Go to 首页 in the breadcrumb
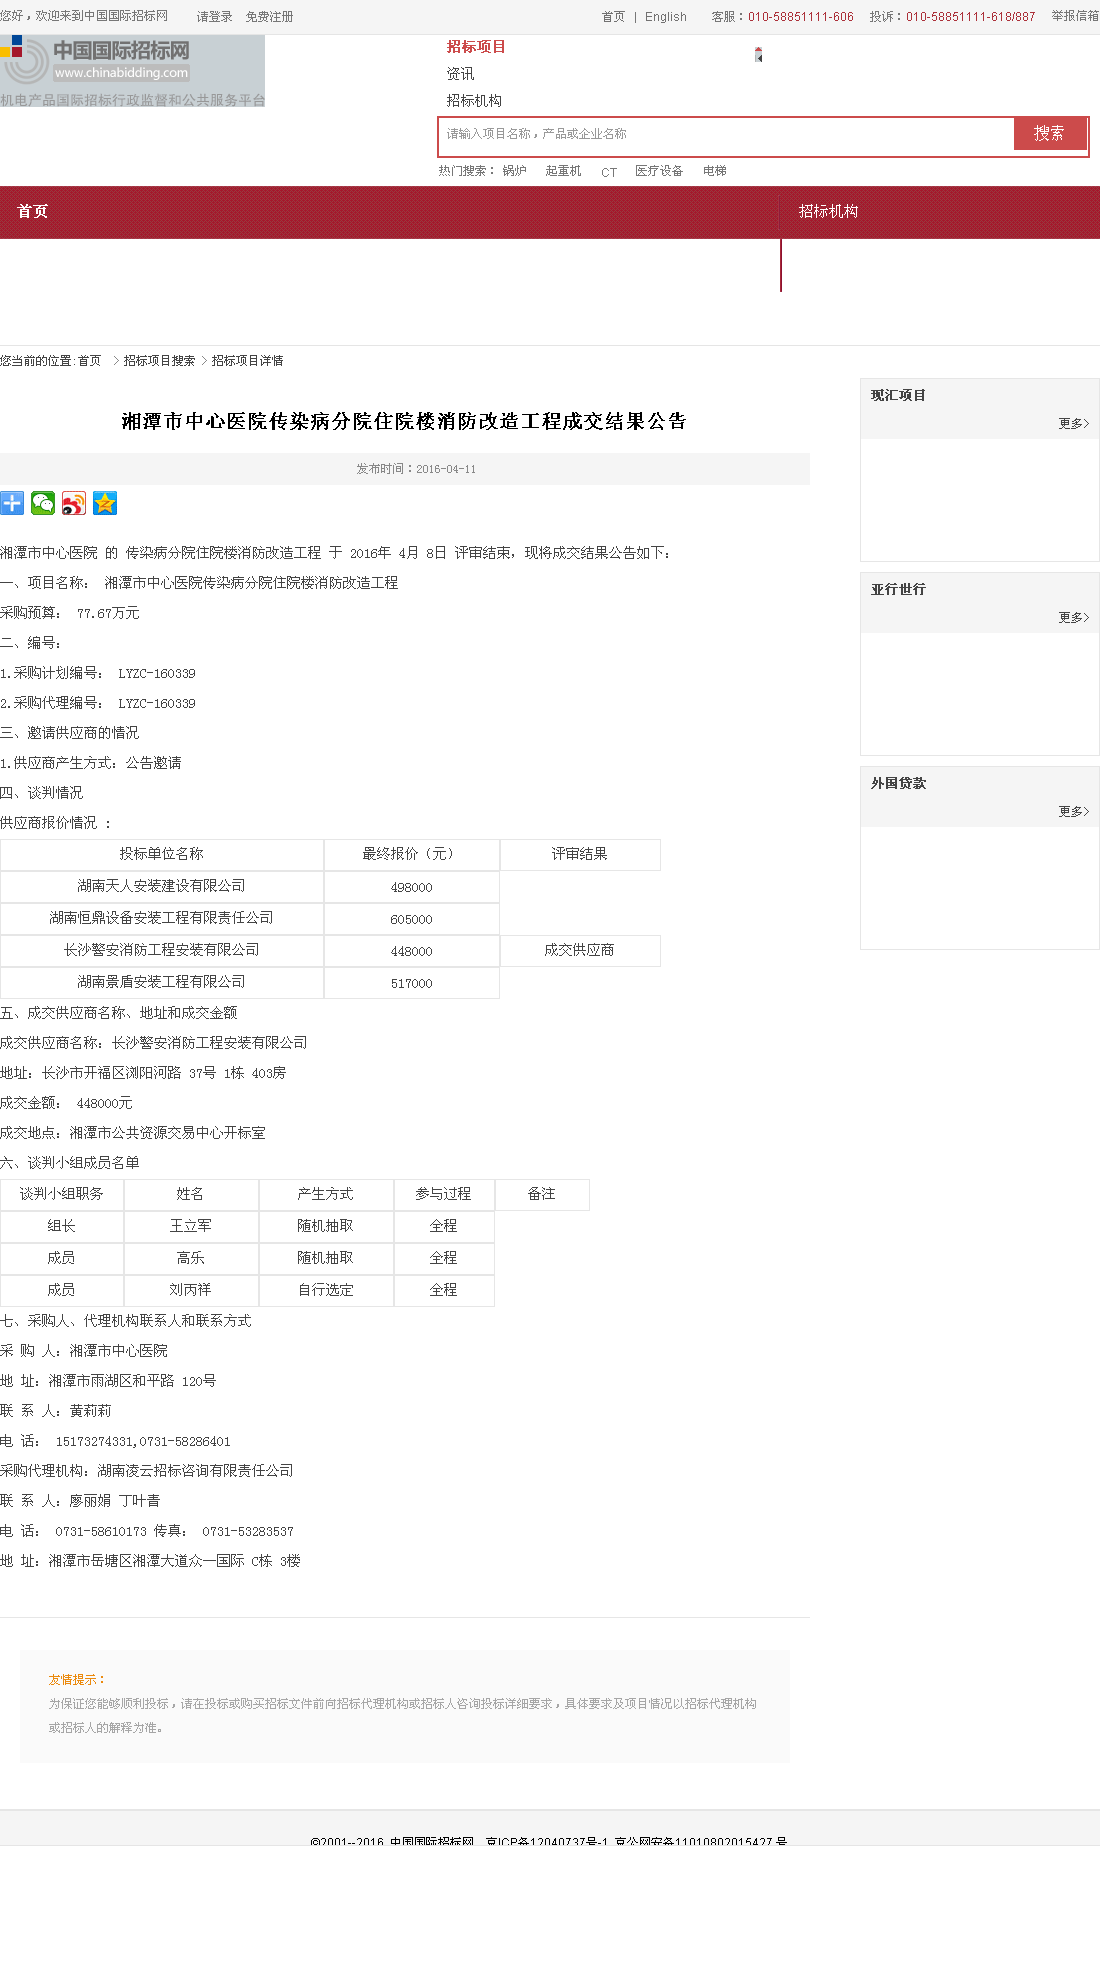The width and height of the screenshot is (1100, 1971). tap(89, 361)
